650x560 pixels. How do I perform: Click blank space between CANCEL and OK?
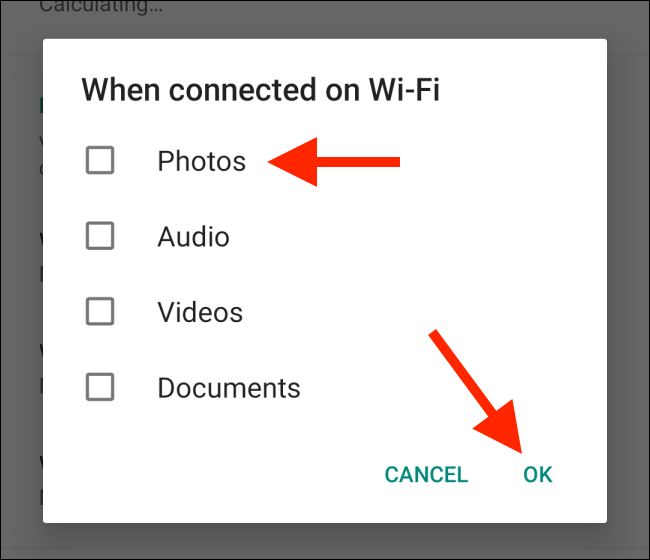pyautogui.click(x=495, y=475)
